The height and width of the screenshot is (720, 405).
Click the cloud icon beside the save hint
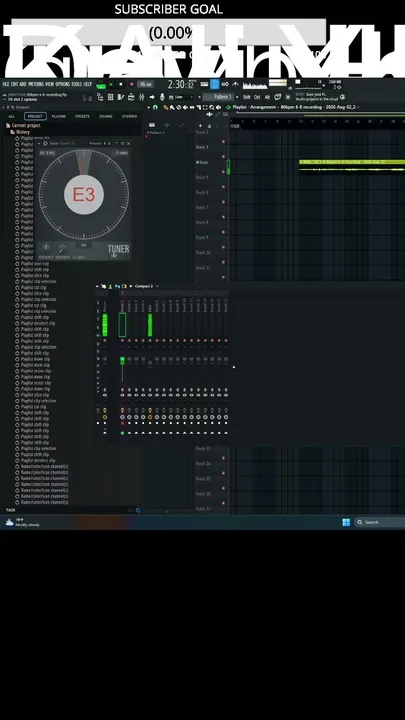(x=342, y=97)
